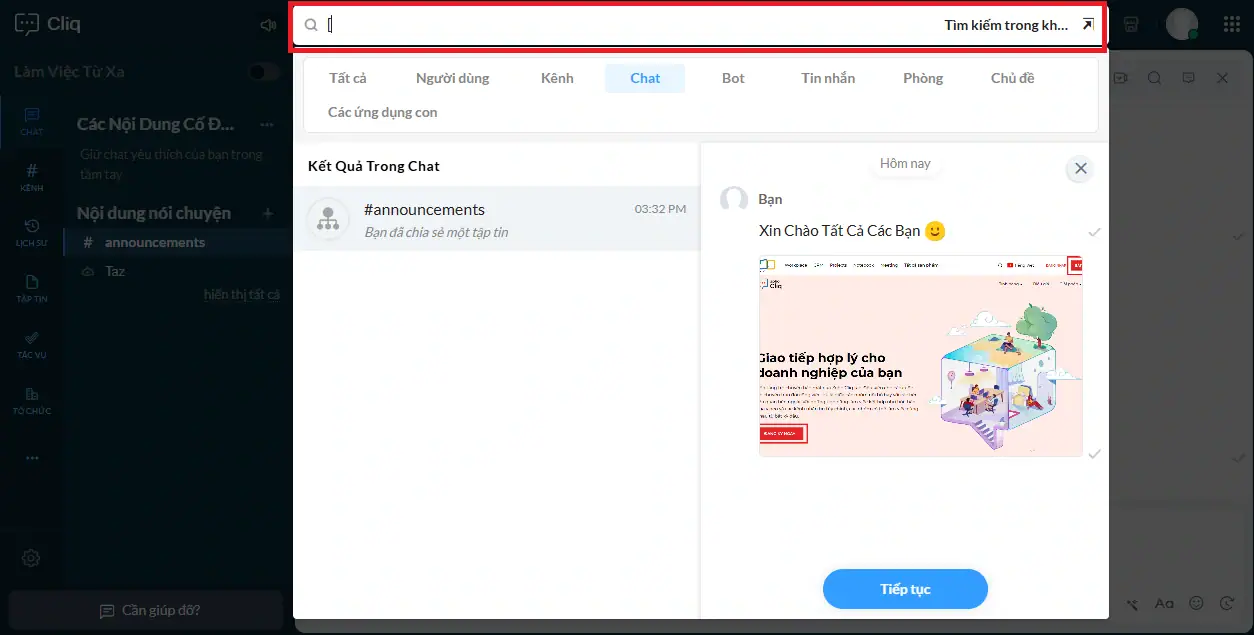Open options for Các Nội Dung Cố Định
The height and width of the screenshot is (635, 1254).
click(266, 124)
